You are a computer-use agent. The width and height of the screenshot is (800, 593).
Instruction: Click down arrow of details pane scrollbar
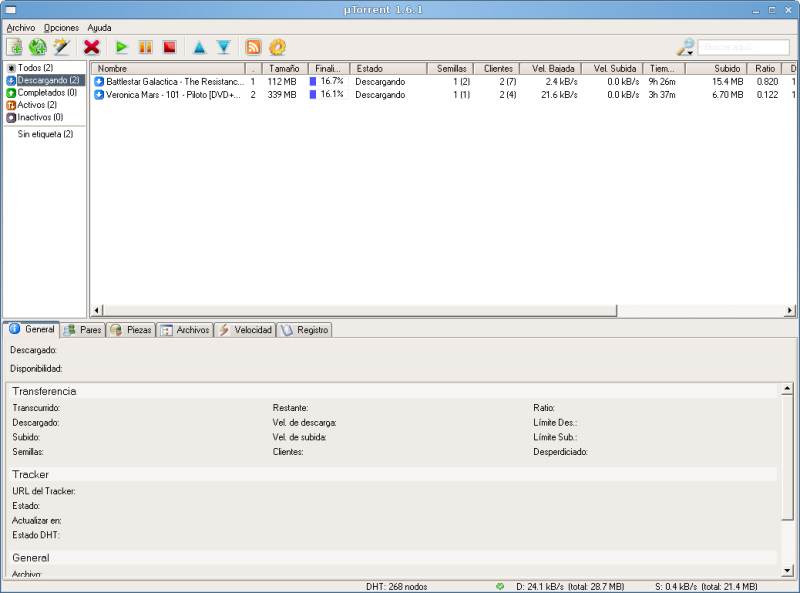[x=787, y=571]
